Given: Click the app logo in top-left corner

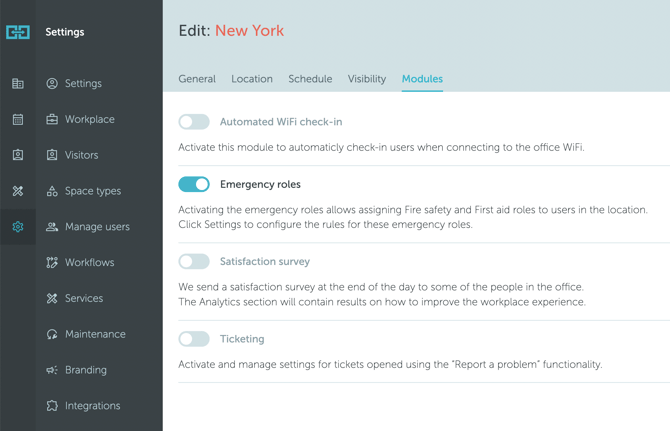Looking at the screenshot, I should pyautogui.click(x=18, y=32).
